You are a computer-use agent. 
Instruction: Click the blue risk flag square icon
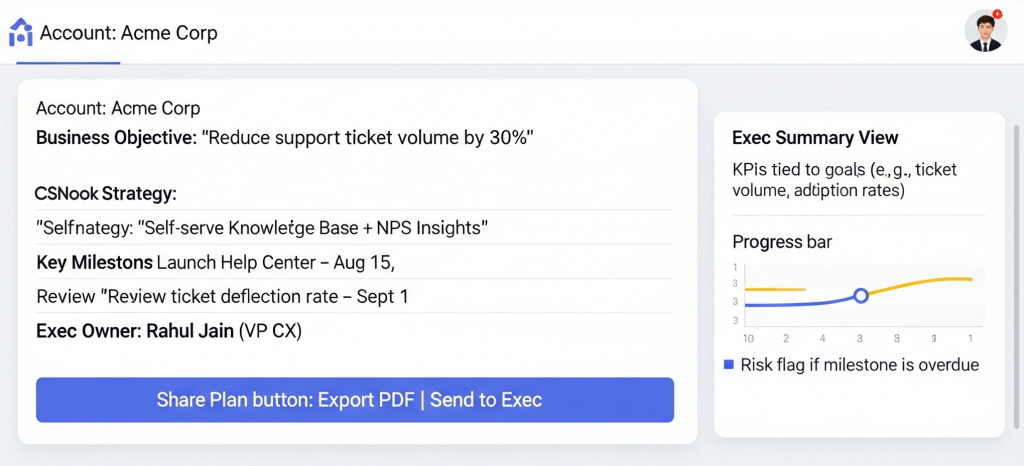click(x=728, y=364)
